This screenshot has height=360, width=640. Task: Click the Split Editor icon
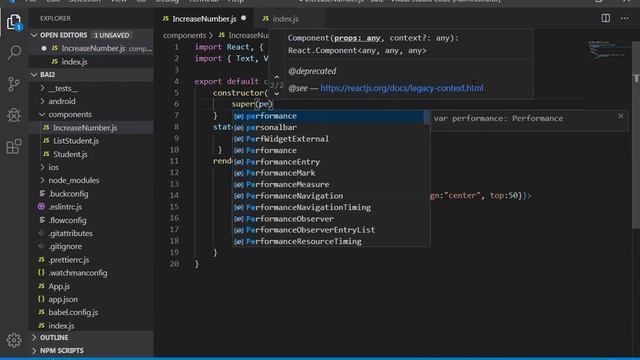pyautogui.click(x=606, y=18)
